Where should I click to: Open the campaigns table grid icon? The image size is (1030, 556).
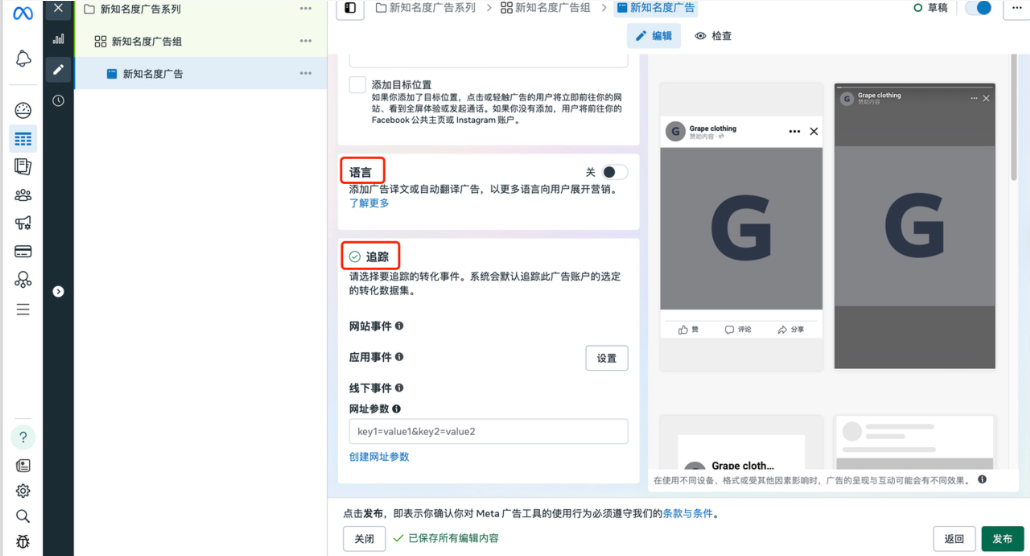click(23, 139)
